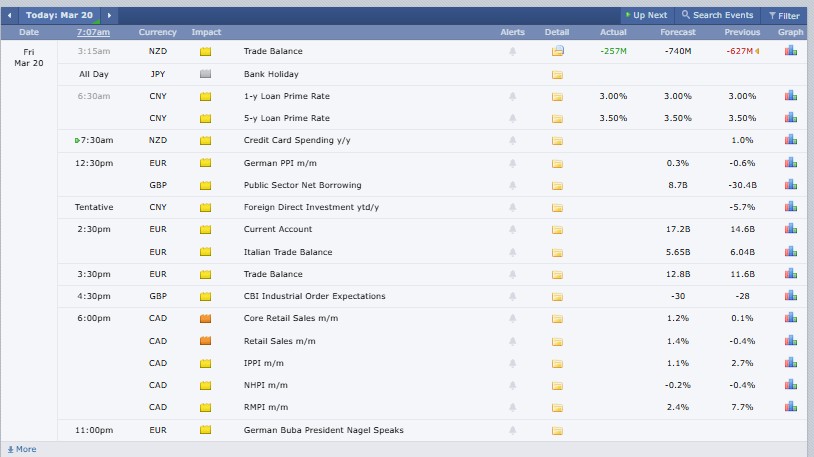Click graph icon for RMPI m/m
The image size is (814, 457).
pos(790,407)
